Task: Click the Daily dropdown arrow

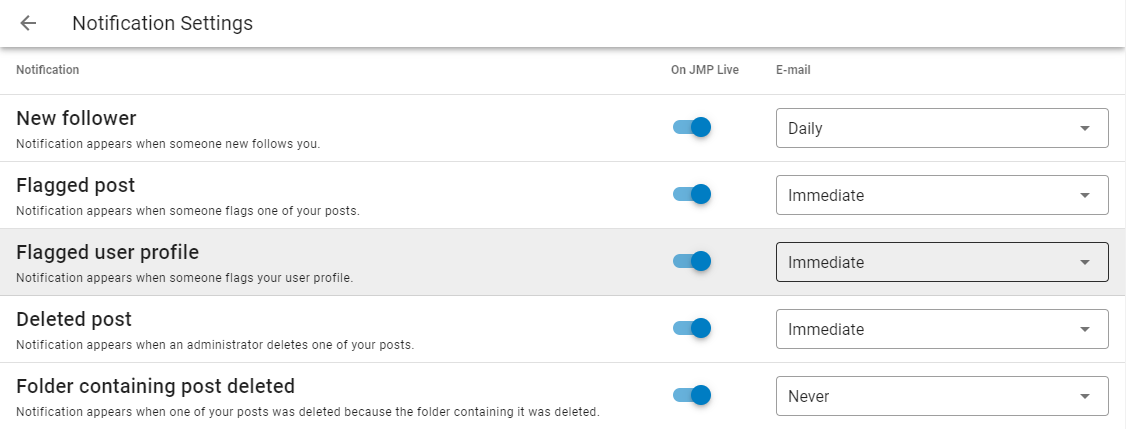Action: tap(1085, 128)
